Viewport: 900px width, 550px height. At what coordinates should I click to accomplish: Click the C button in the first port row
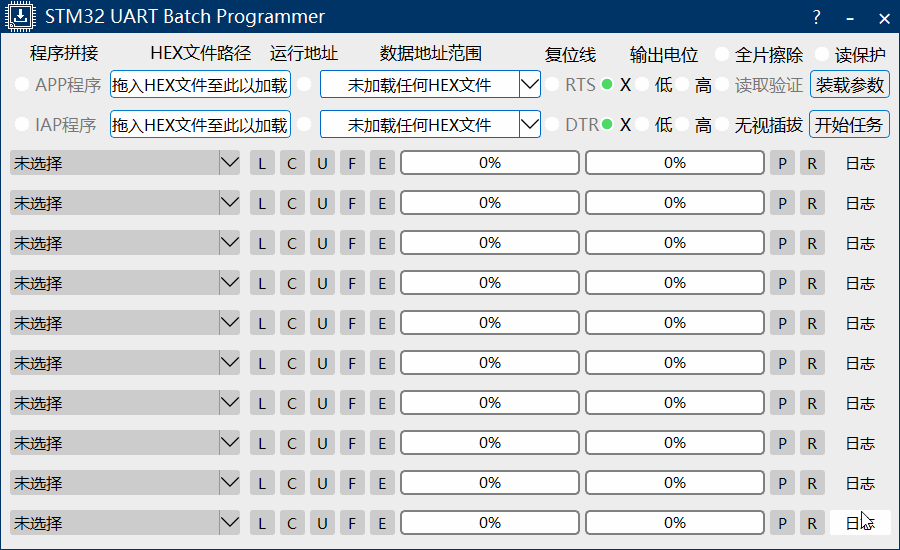point(292,163)
